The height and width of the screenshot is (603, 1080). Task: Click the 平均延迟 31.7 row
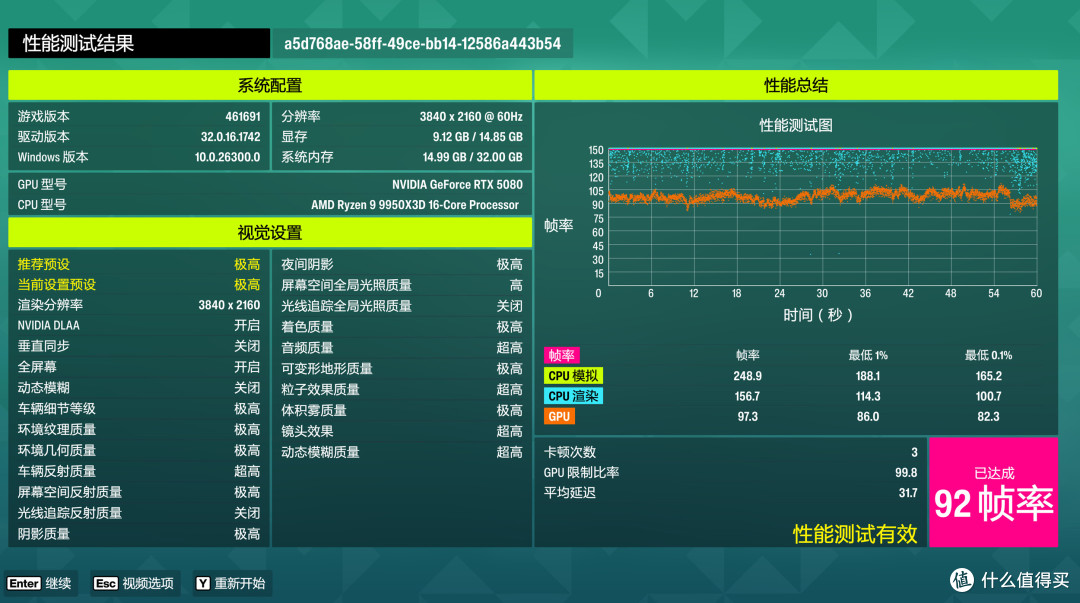click(730, 493)
